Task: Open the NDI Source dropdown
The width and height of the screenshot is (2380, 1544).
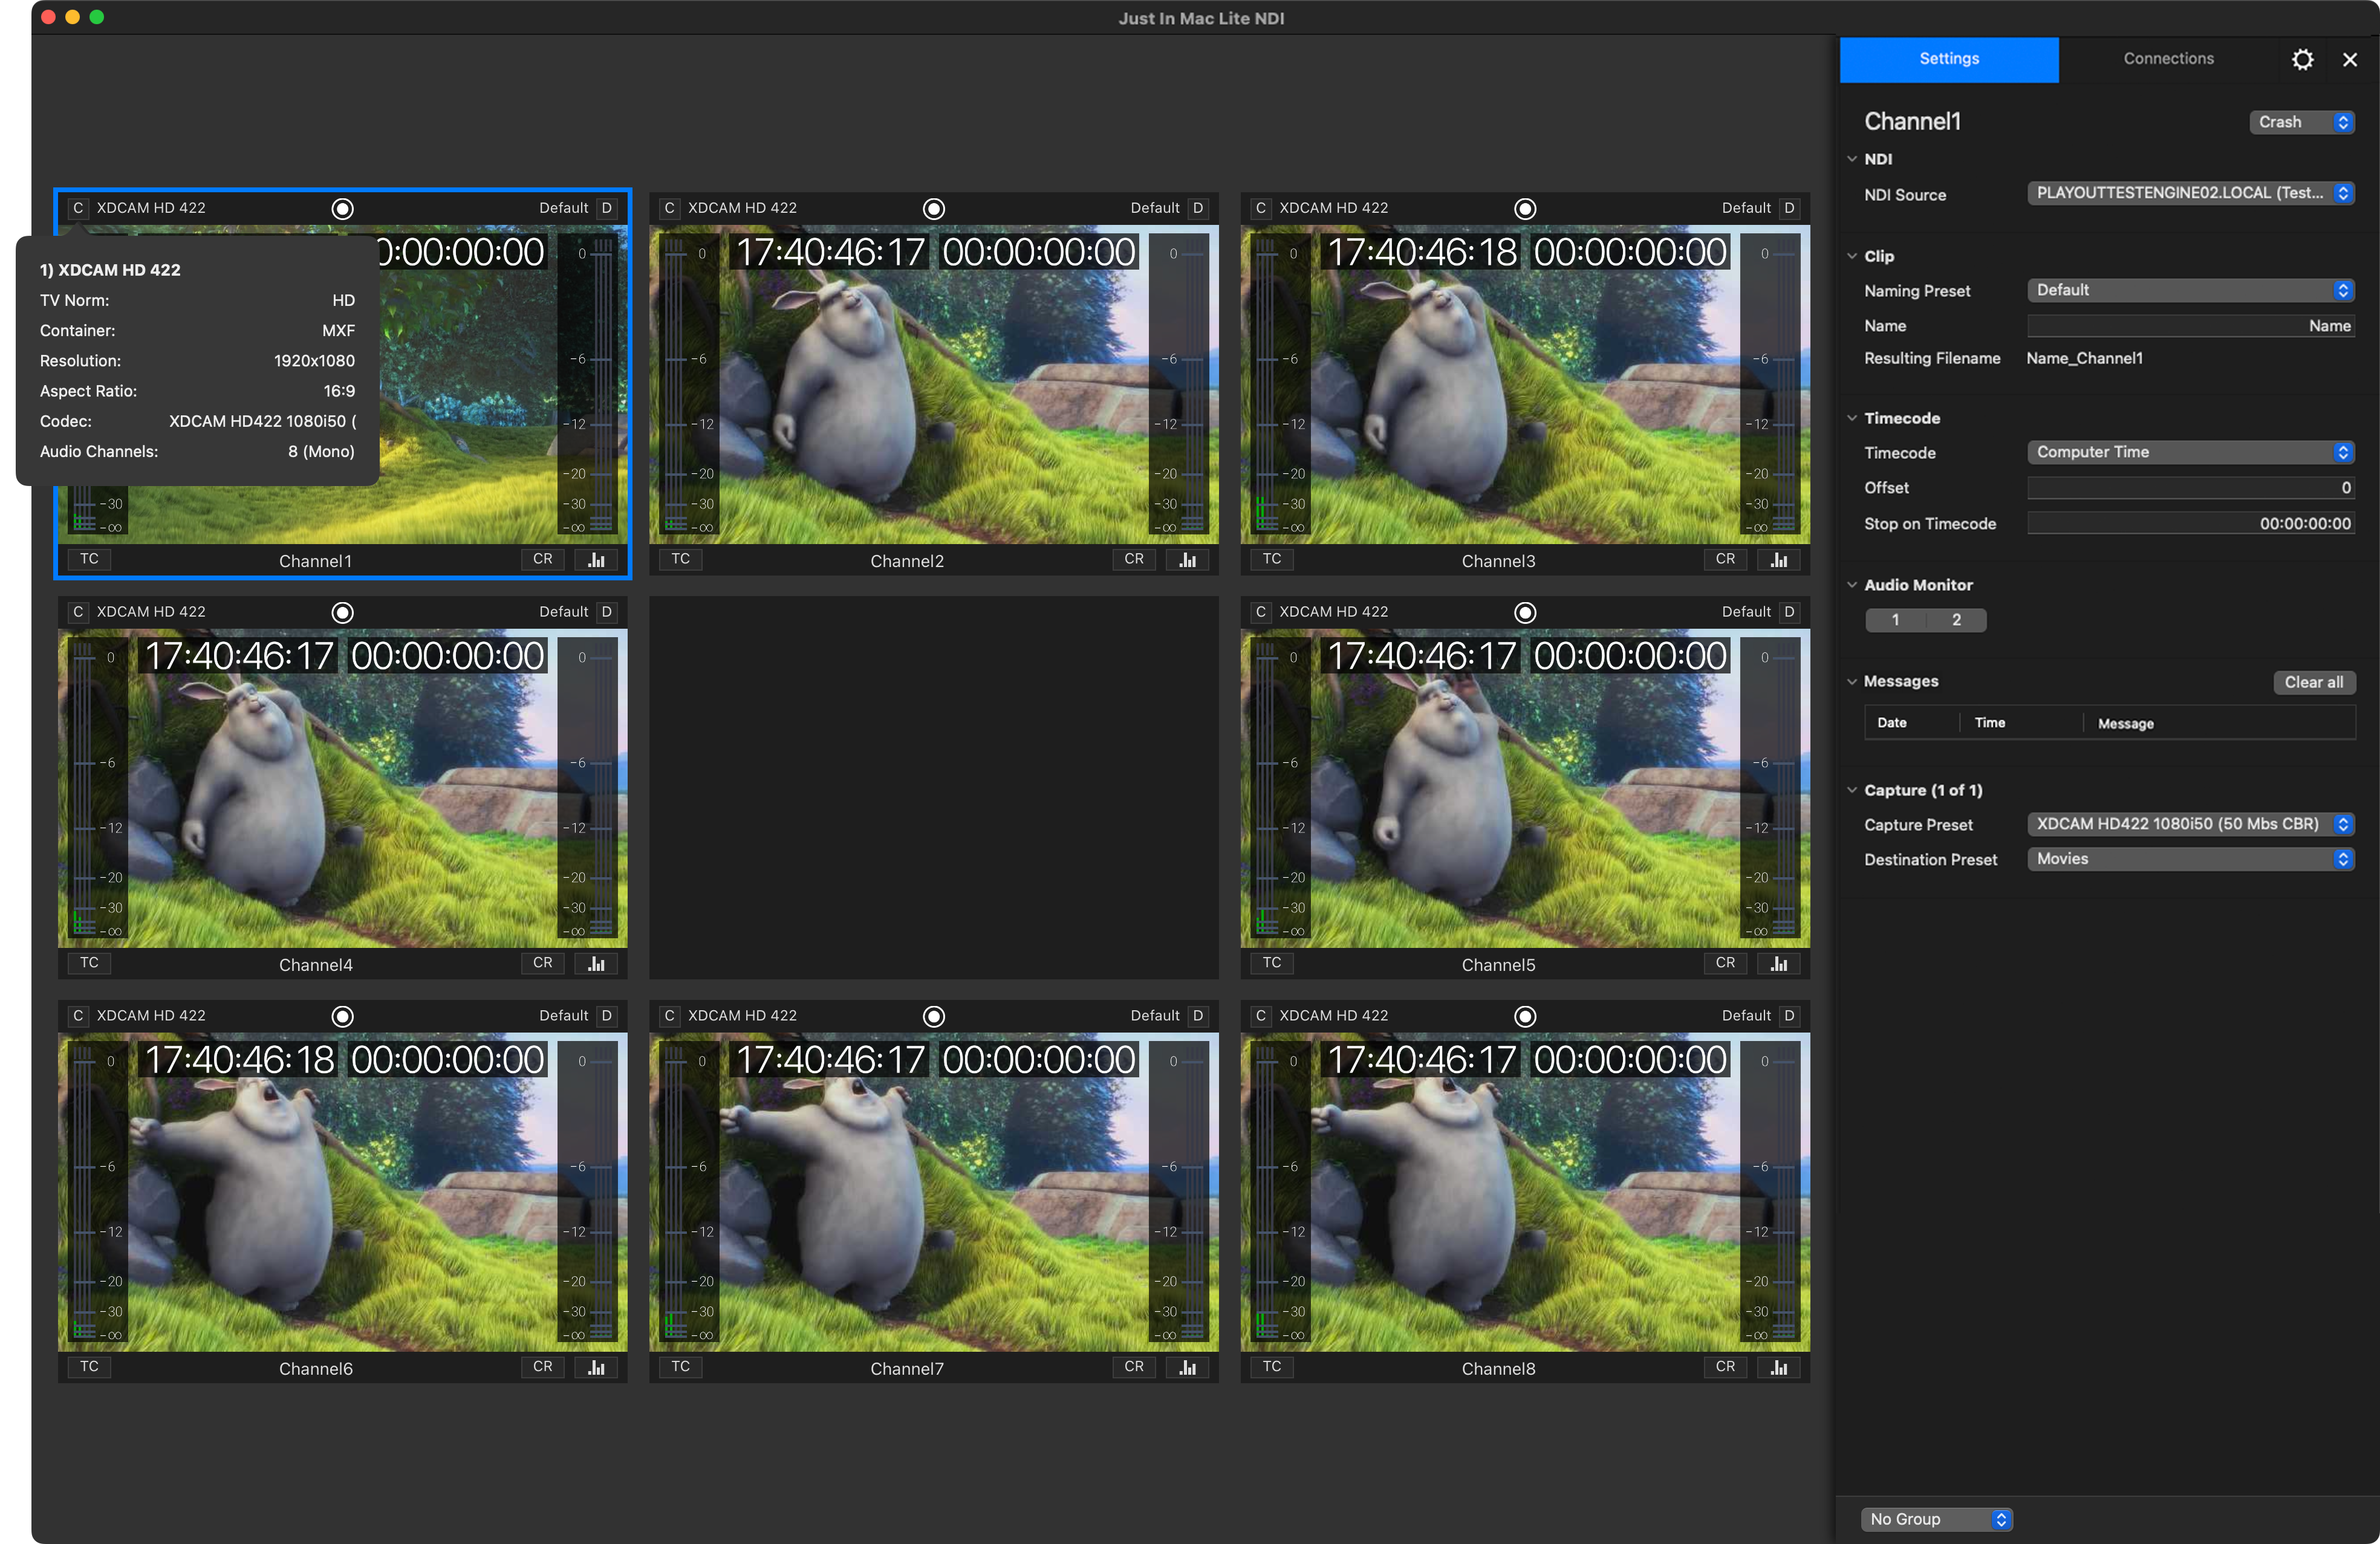Action: (x=2190, y=193)
